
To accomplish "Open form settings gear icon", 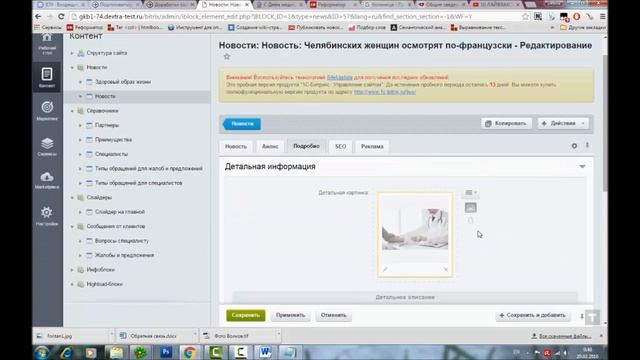I will click(574, 146).
